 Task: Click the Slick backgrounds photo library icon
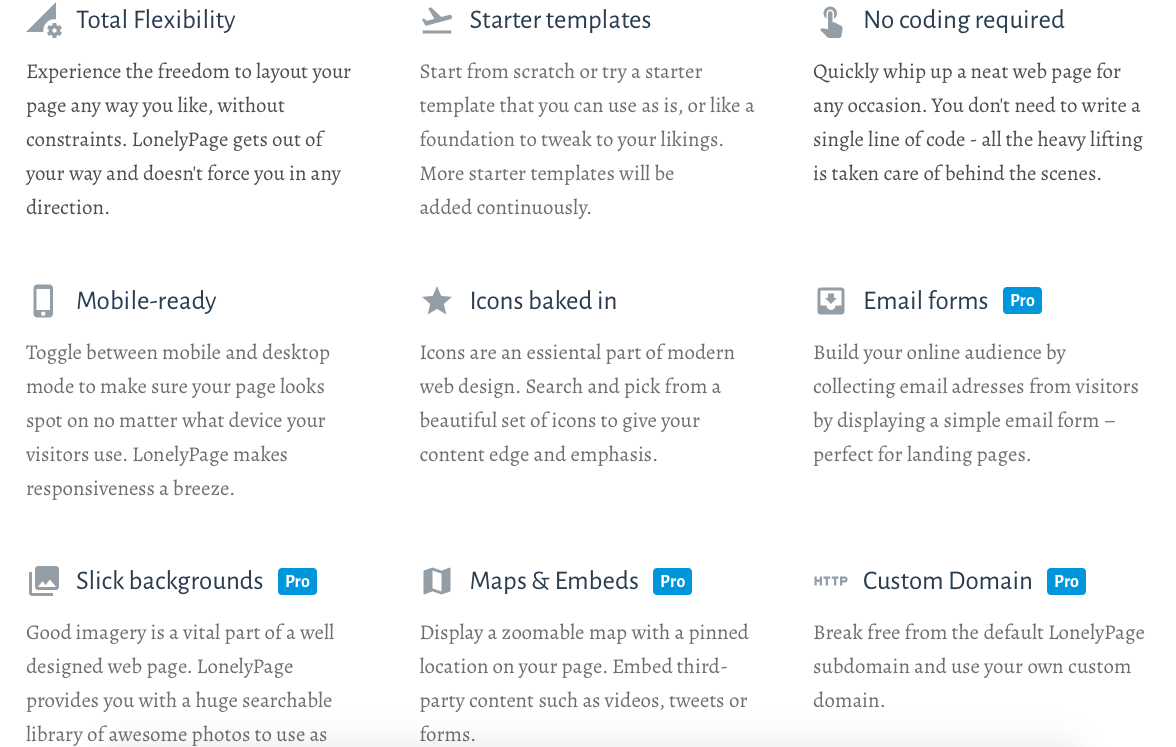coord(43,581)
